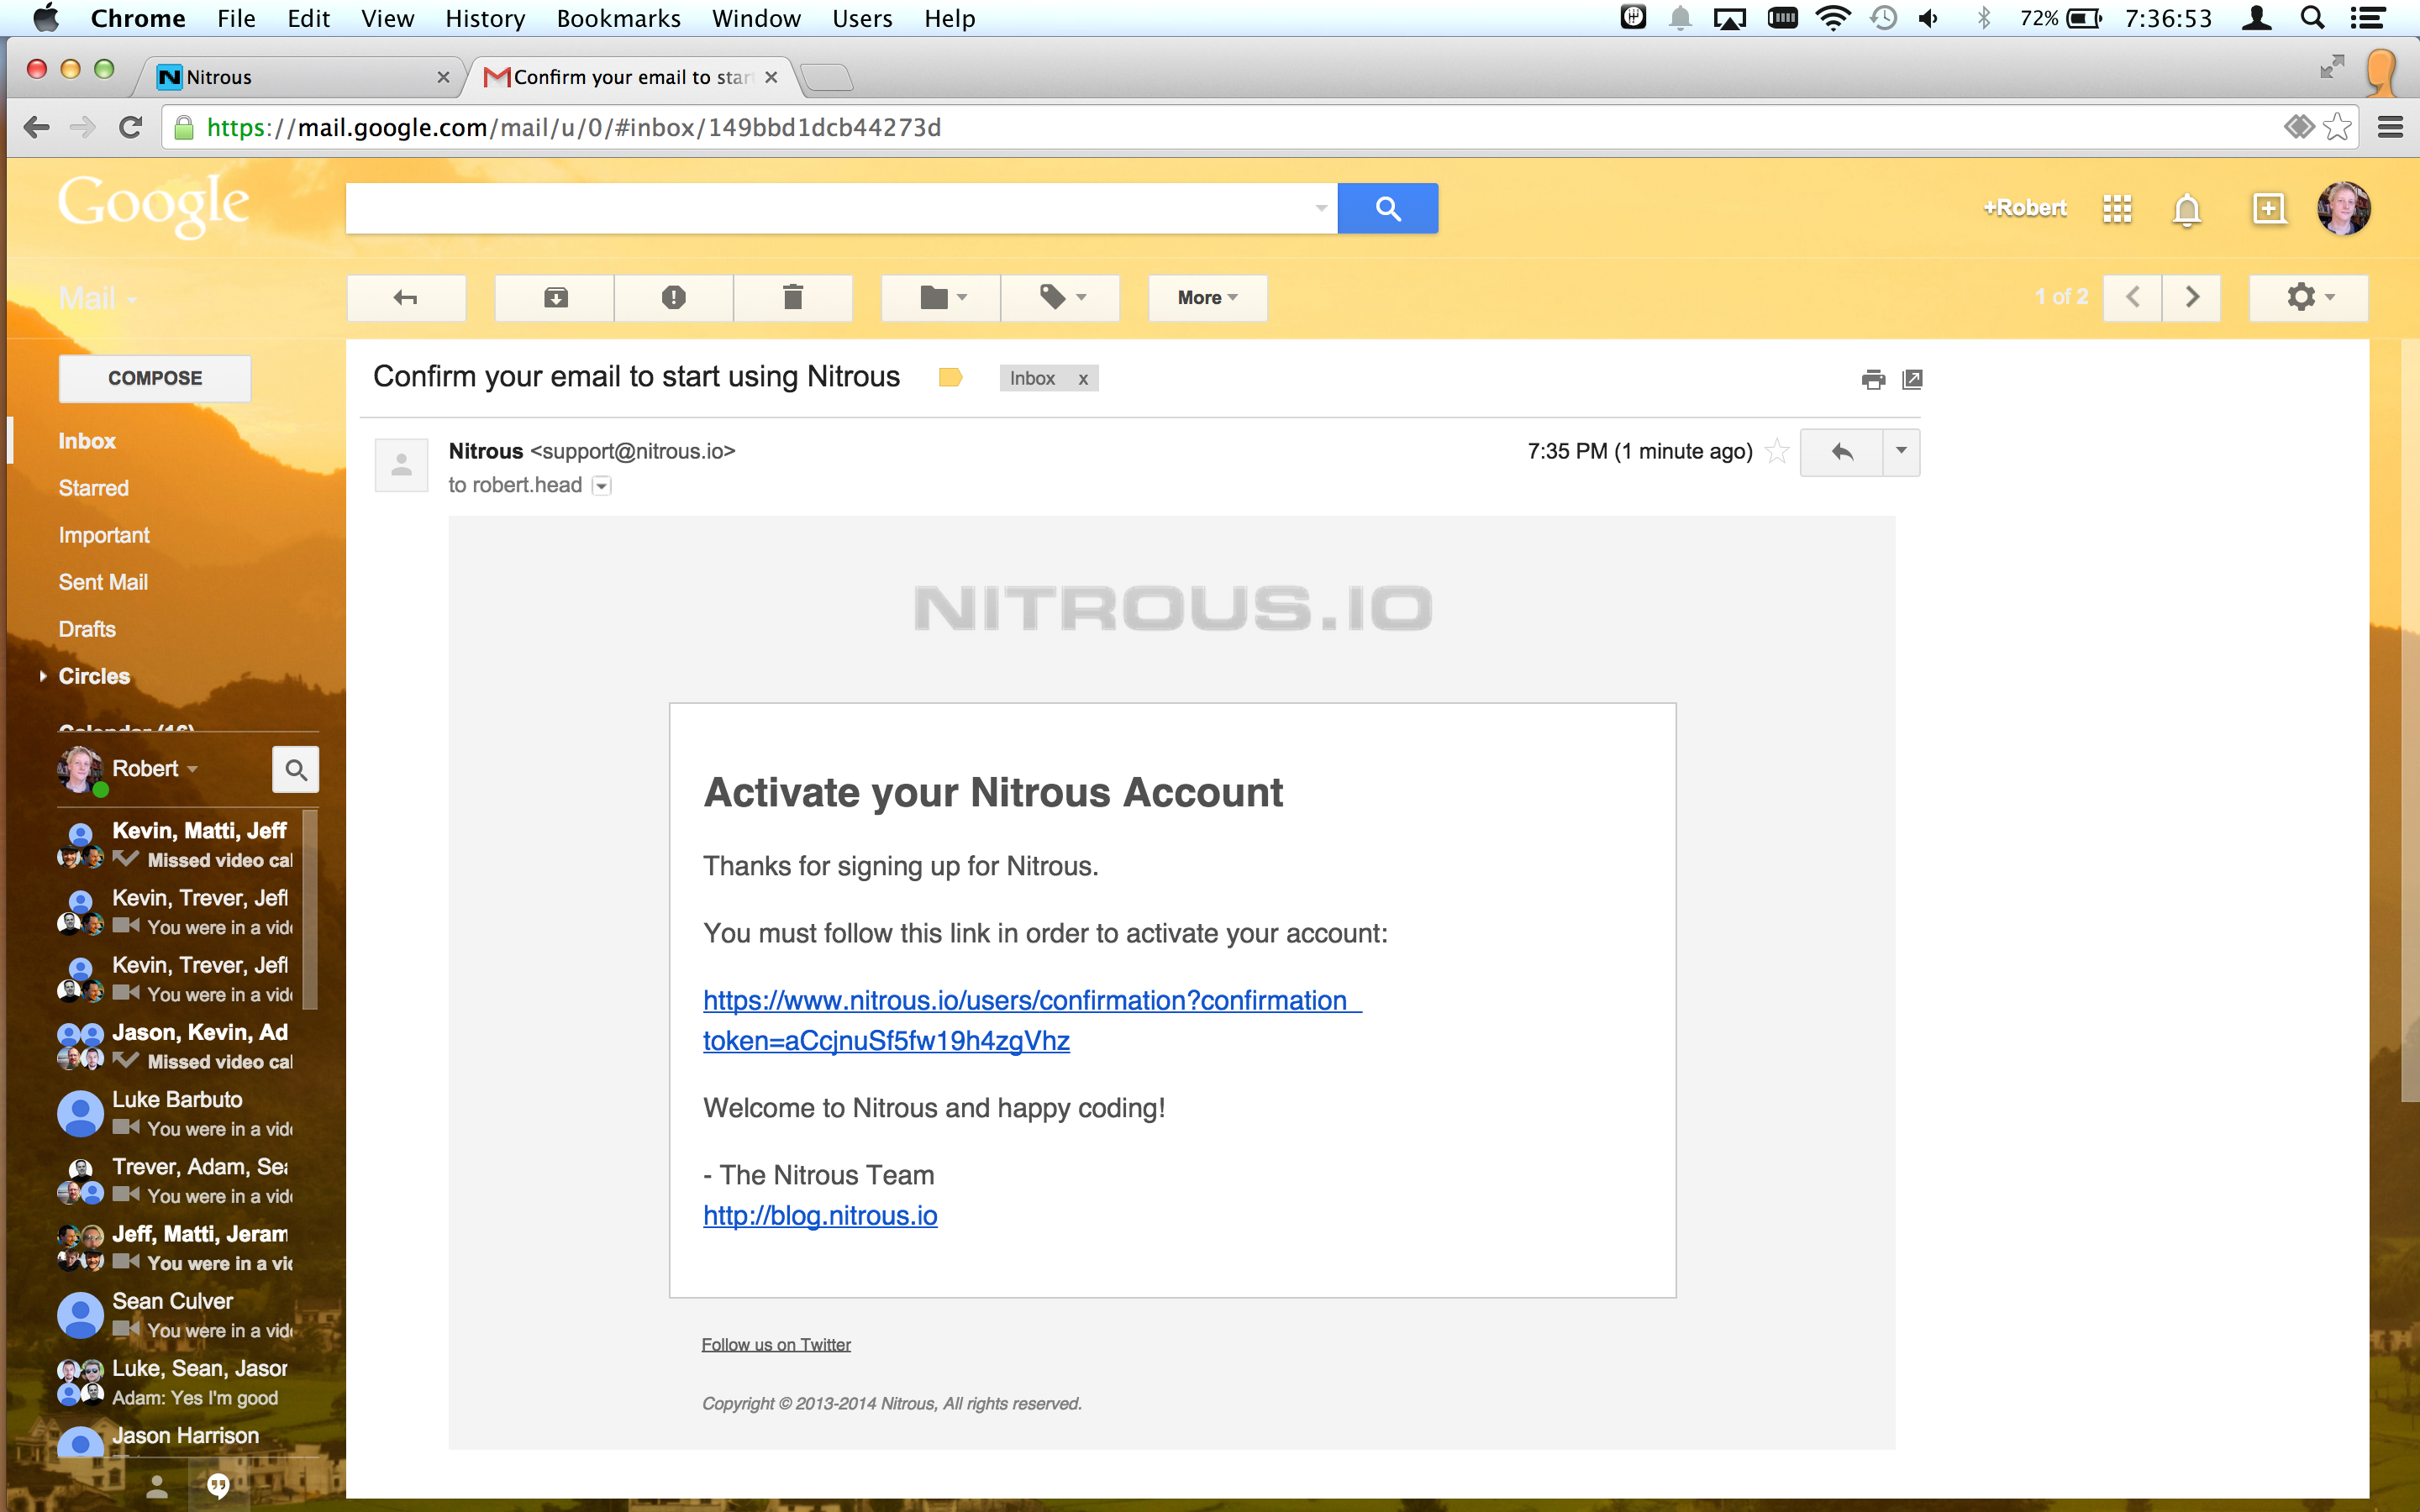Toggle the yellow importance marker

pos(950,377)
